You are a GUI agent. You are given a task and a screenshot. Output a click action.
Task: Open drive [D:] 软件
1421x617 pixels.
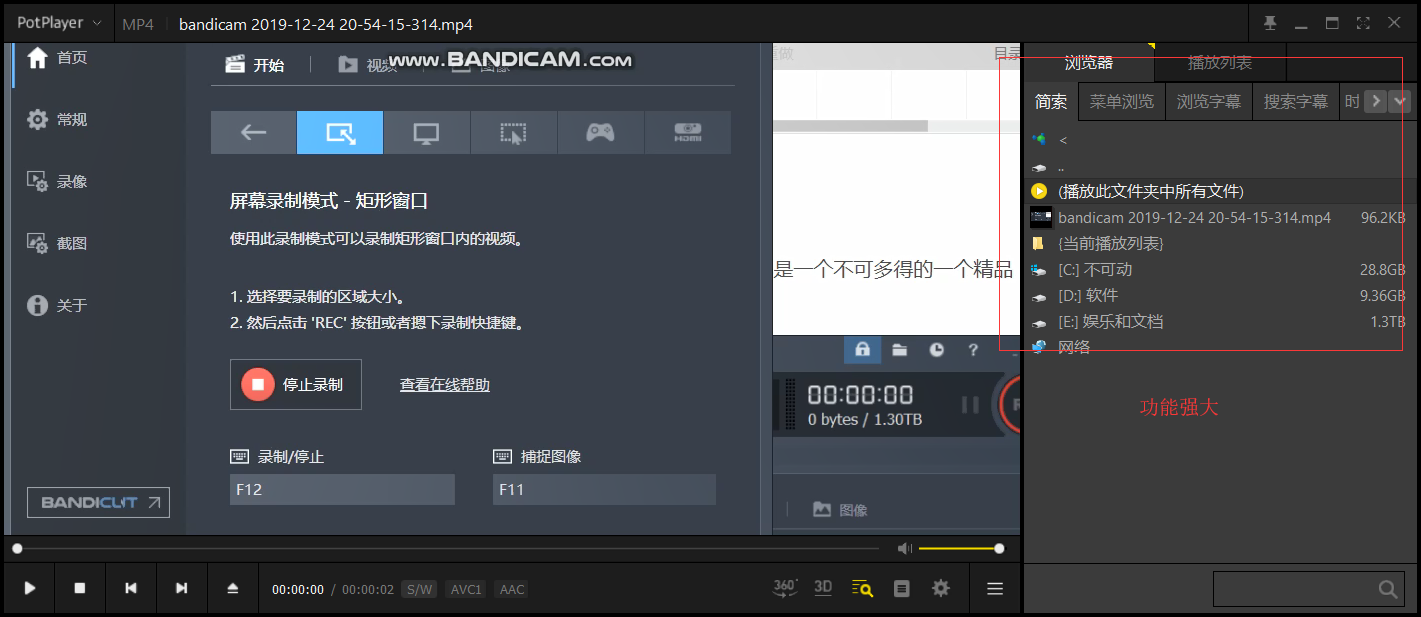point(1220,295)
